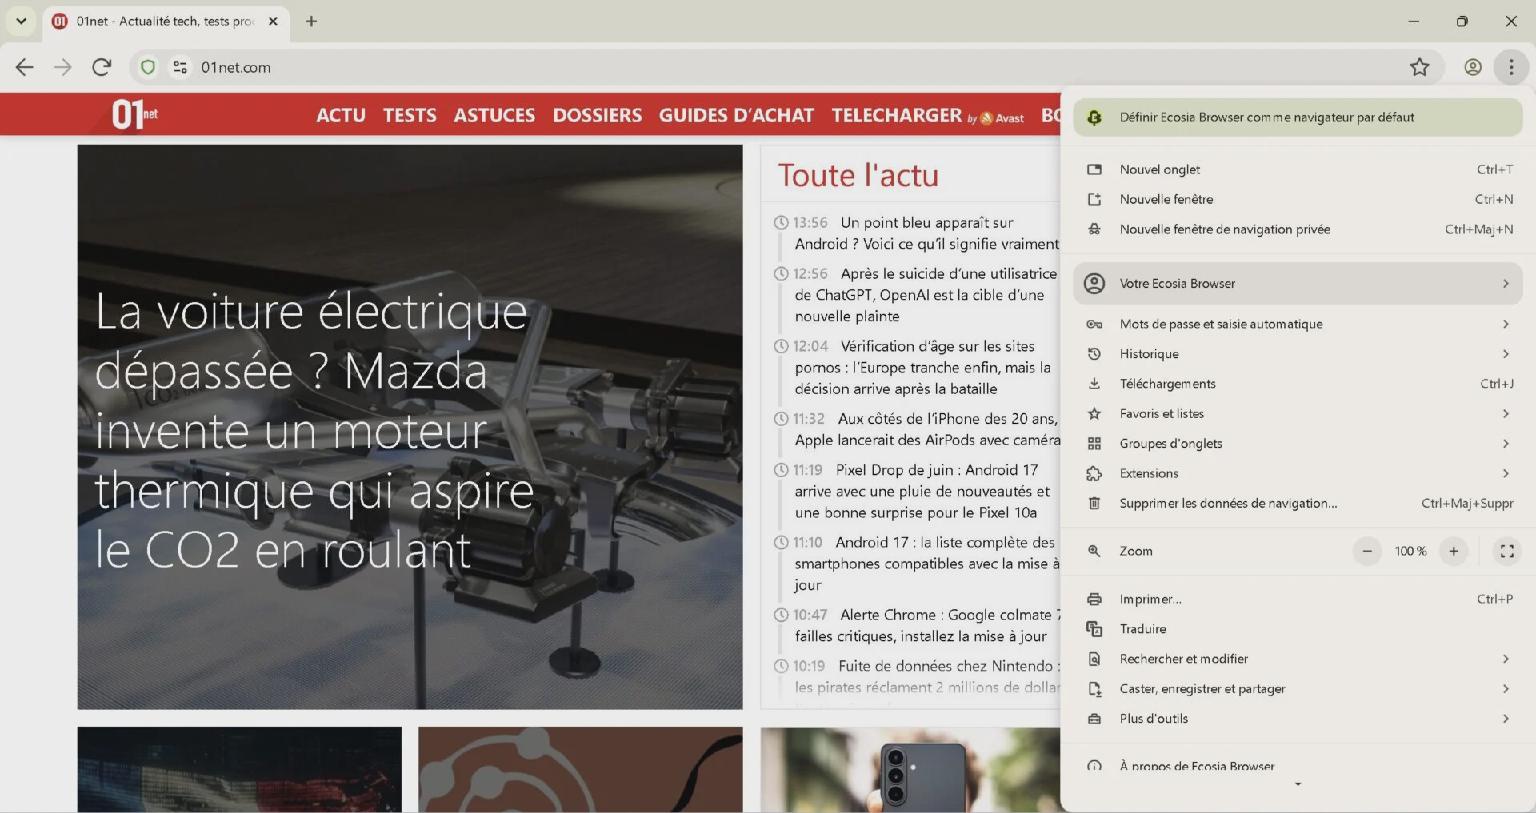Expand Plus d'outils submenu
Viewport: 1536px width, 813px height.
pyautogui.click(x=1298, y=719)
